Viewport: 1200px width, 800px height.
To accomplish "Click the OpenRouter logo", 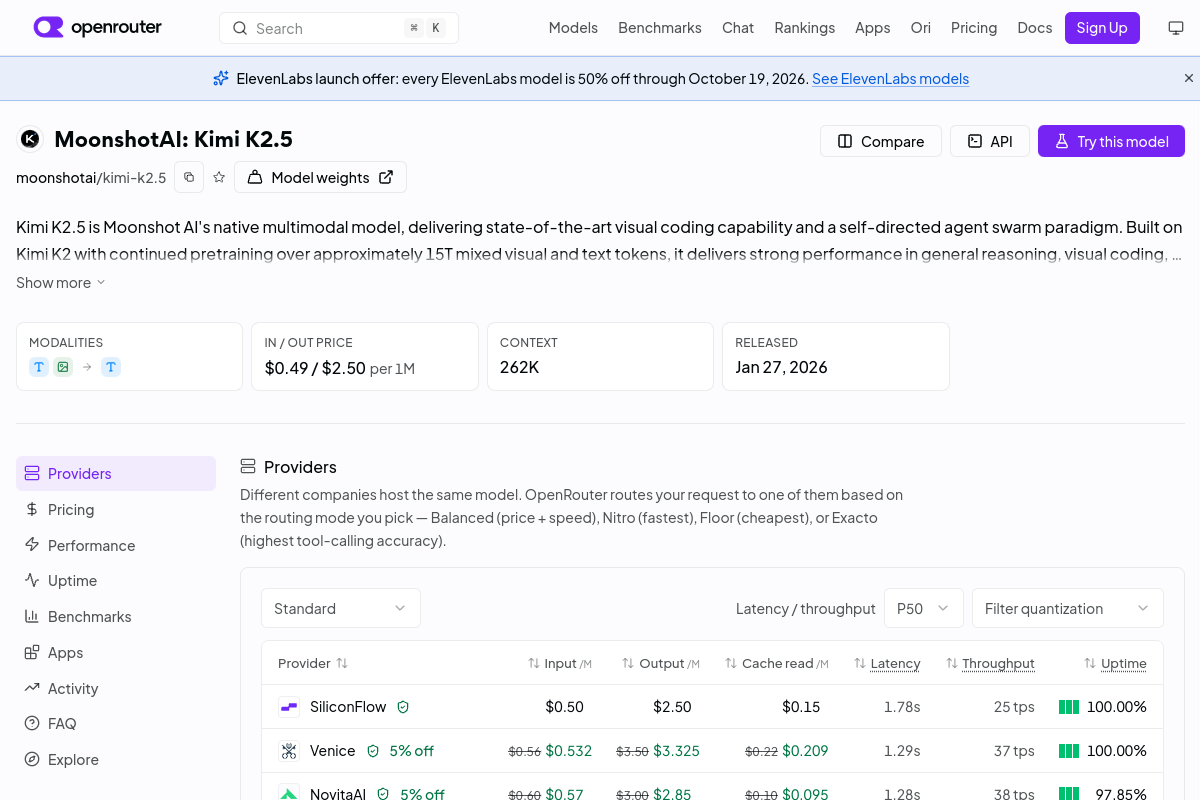I will click(97, 27).
